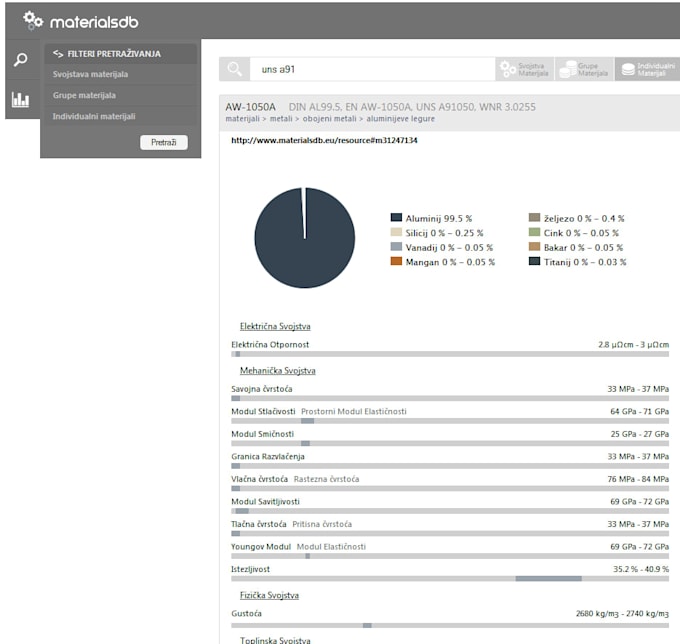Click the Istezljivost range bar
This screenshot has height=644, width=680.
coord(450,579)
